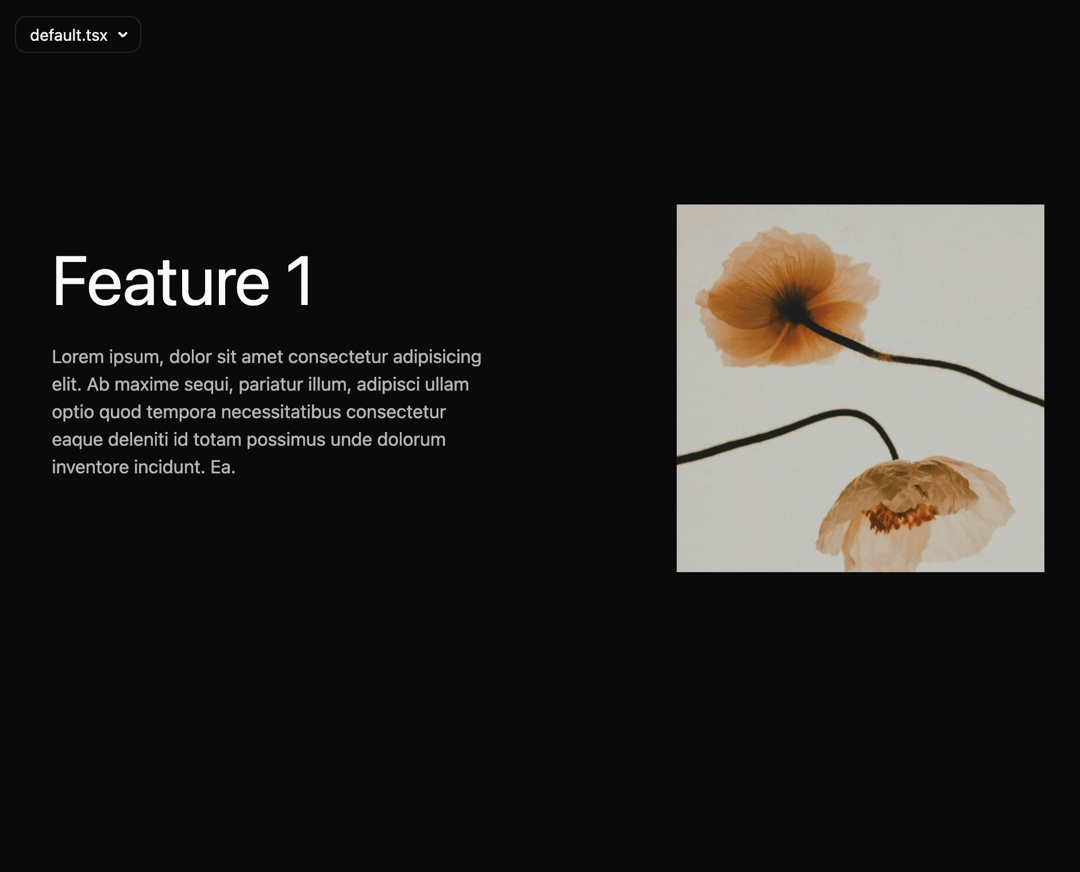Click the Feature 1 heading
The width and height of the screenshot is (1080, 872).
(183, 281)
